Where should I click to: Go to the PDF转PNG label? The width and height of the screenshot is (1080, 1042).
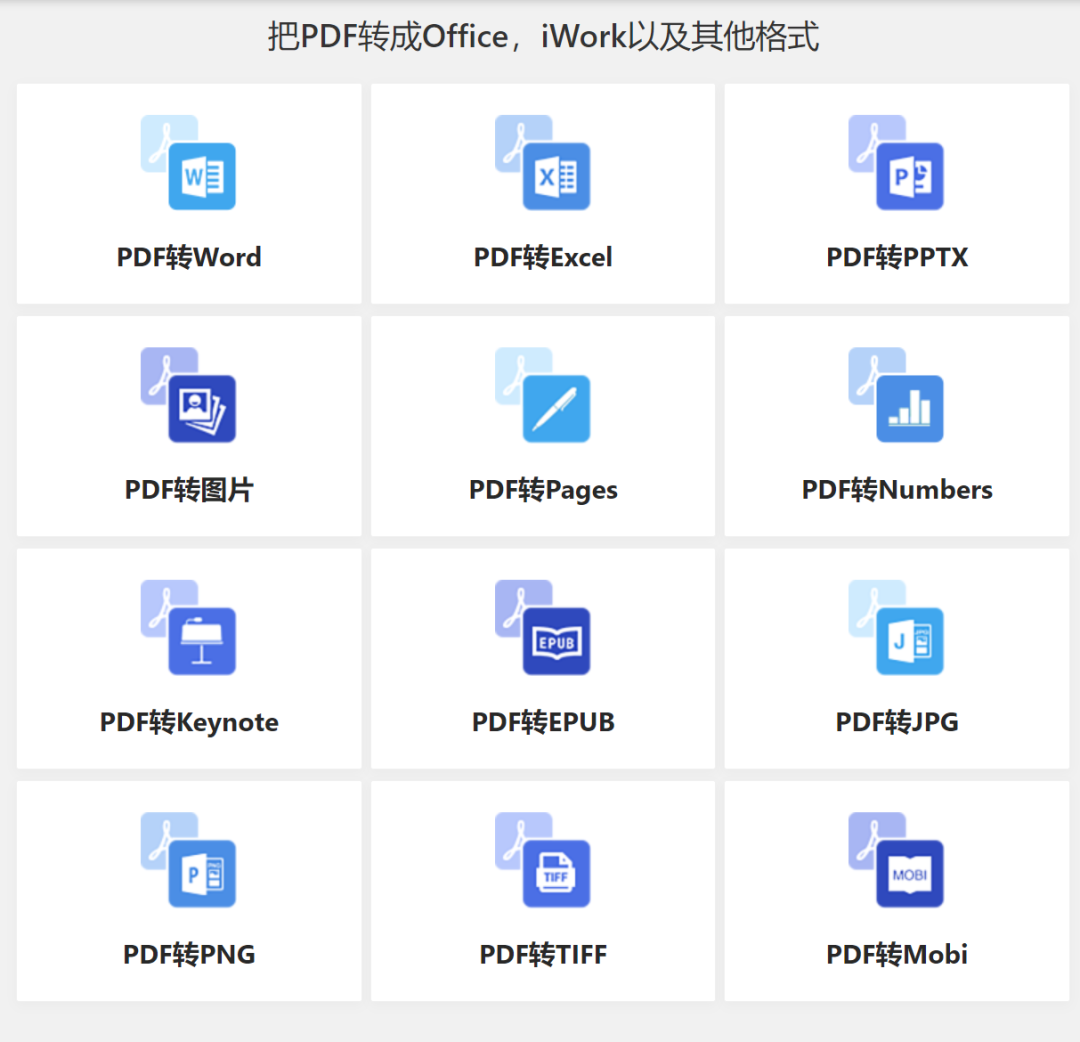coord(189,955)
